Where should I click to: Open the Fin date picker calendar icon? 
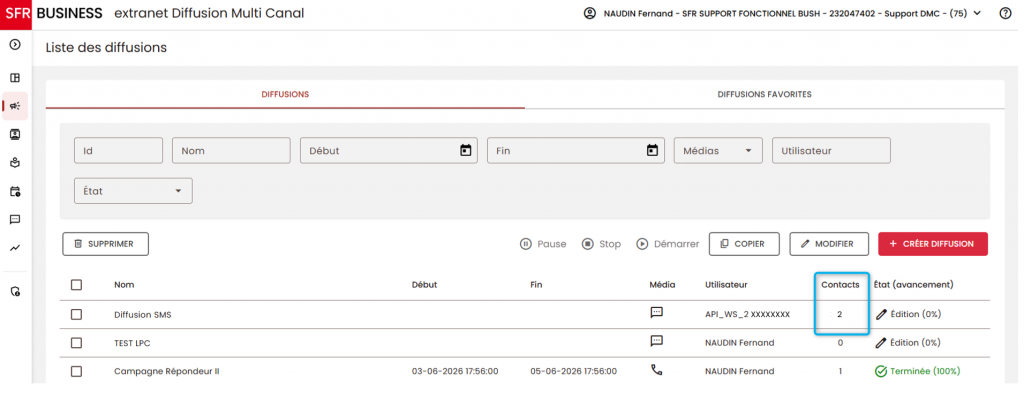pyautogui.click(x=652, y=150)
